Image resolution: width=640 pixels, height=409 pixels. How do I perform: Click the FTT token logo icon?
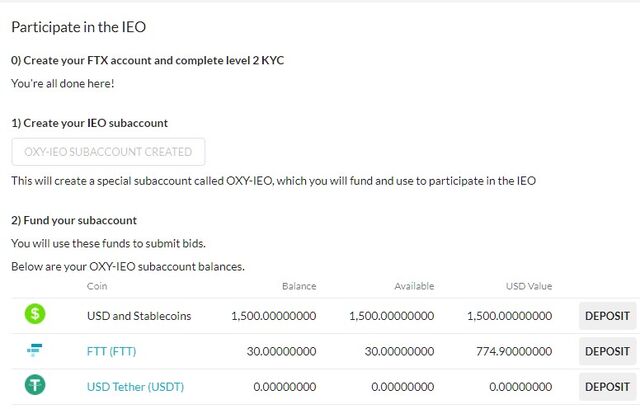(x=35, y=350)
